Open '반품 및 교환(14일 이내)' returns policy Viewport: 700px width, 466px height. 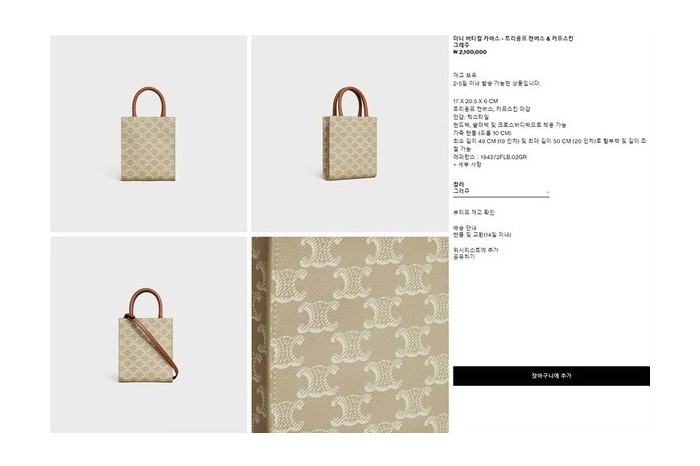pos(482,235)
